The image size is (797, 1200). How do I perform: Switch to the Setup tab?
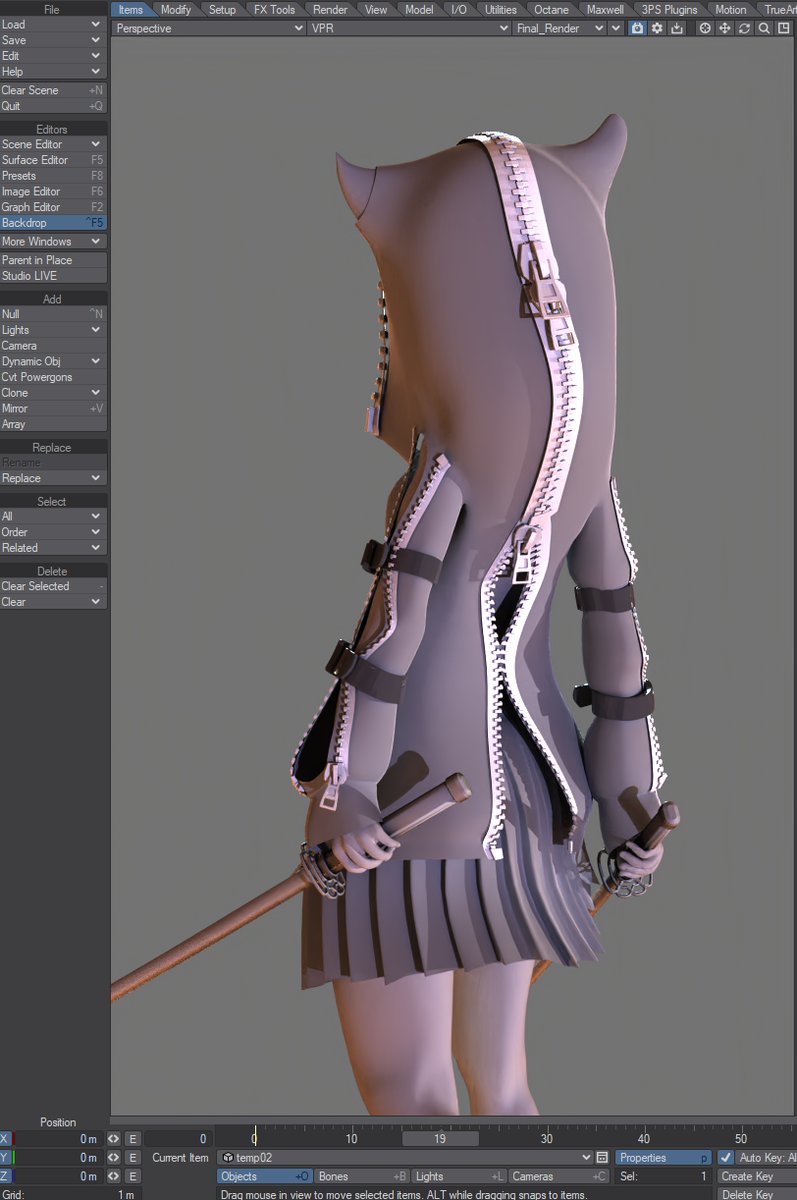[222, 9]
